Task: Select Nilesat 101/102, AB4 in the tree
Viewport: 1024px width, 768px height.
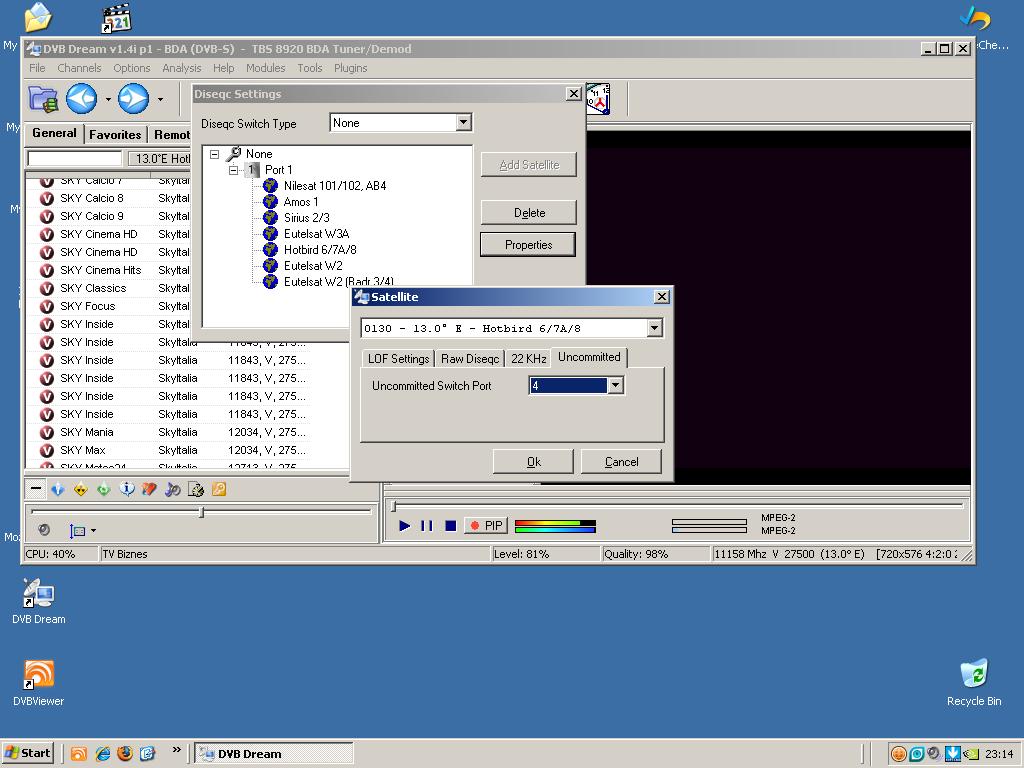Action: [x=335, y=186]
